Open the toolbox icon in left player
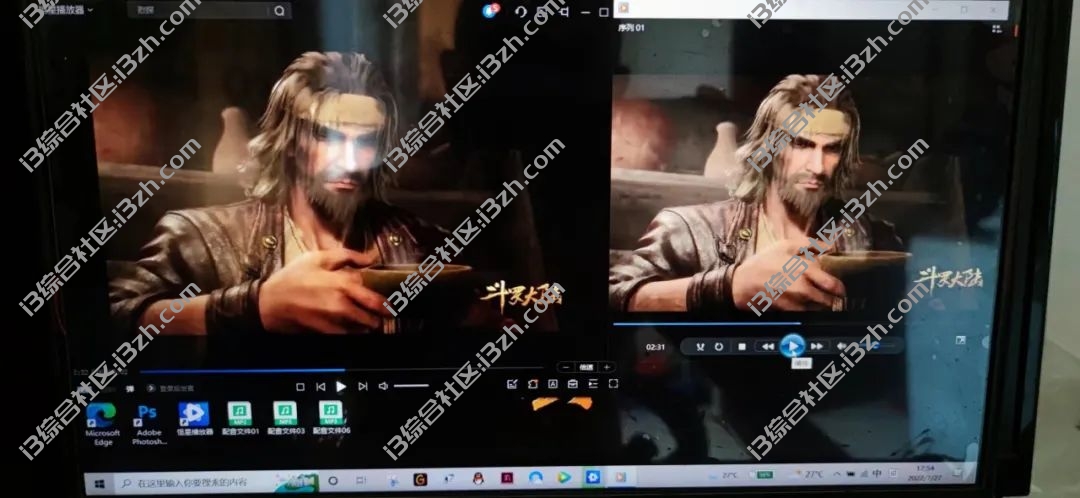This screenshot has width=1080, height=498. pyautogui.click(x=572, y=384)
